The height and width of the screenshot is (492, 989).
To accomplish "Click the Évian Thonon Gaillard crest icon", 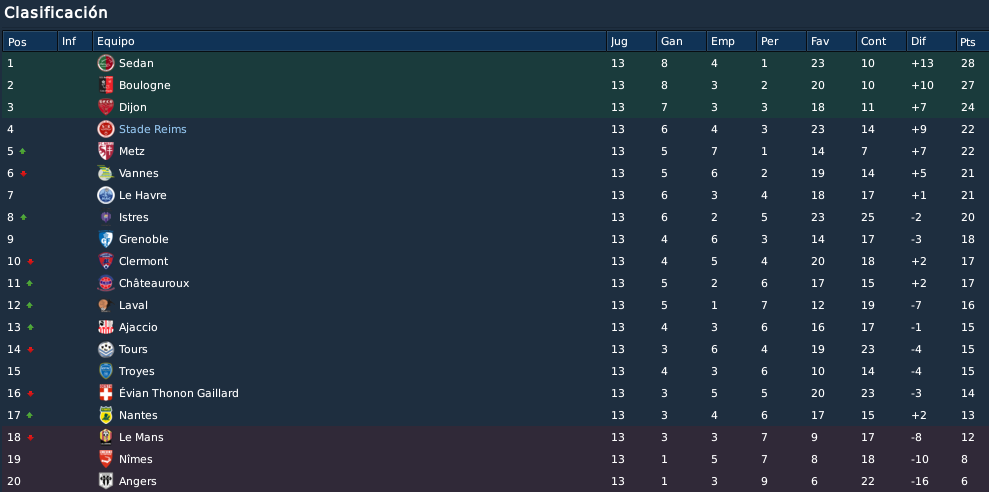I will [x=105, y=393].
